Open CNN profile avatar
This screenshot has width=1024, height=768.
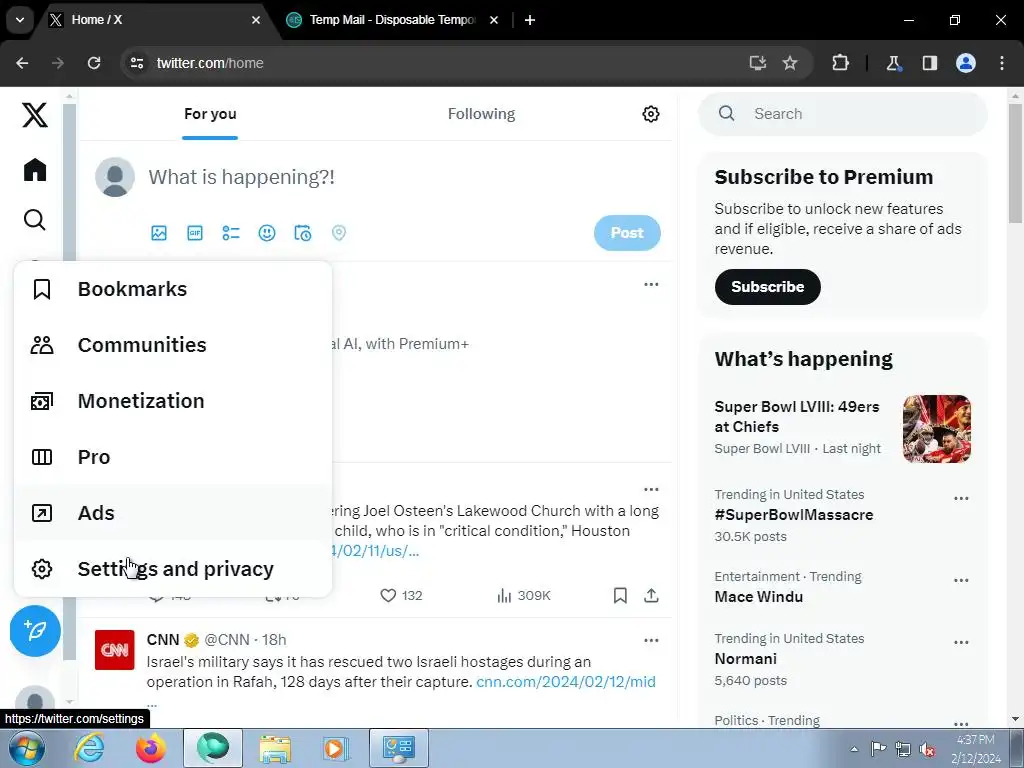(114, 650)
